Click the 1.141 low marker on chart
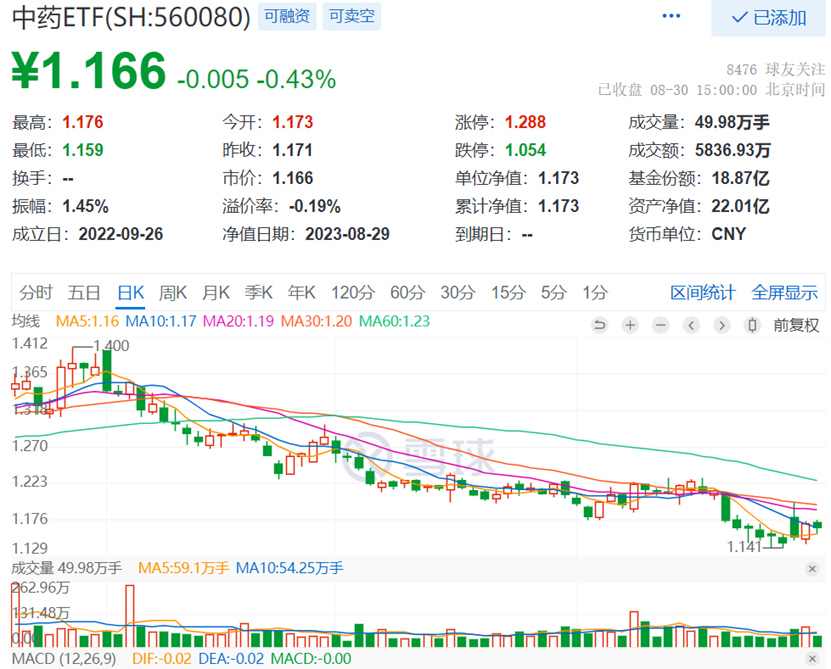 click(744, 547)
